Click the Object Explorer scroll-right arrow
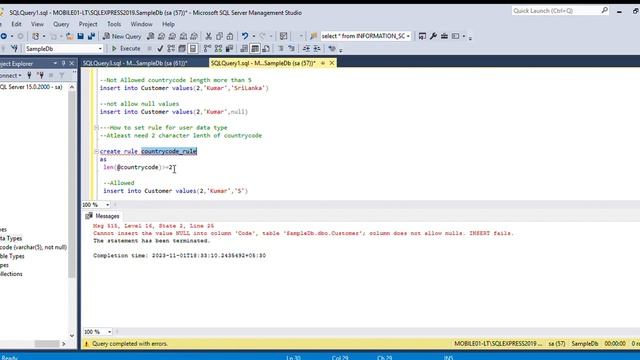Viewport: 640px width, 360px height. (64, 344)
